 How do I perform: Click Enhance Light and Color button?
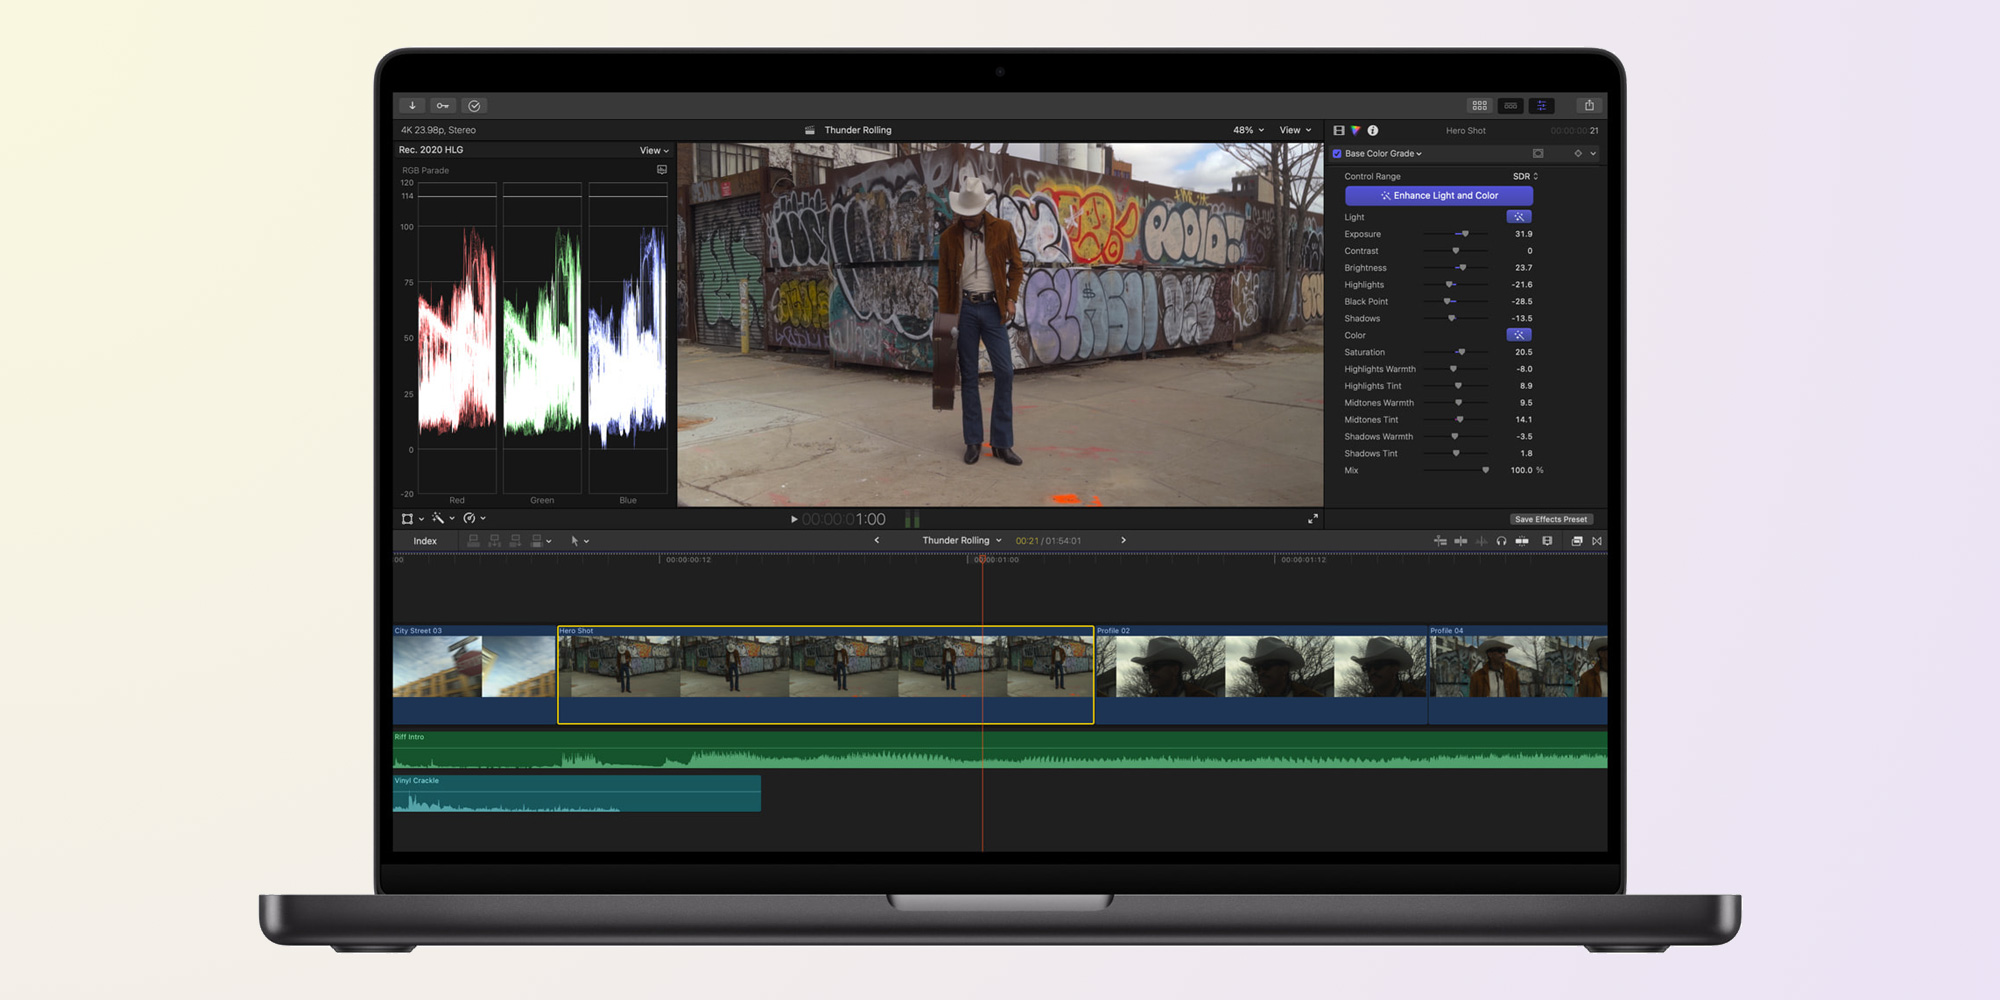pyautogui.click(x=1438, y=196)
